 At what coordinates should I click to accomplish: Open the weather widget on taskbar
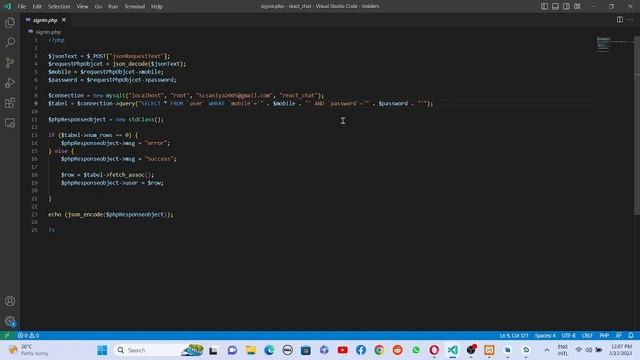pos(29,350)
